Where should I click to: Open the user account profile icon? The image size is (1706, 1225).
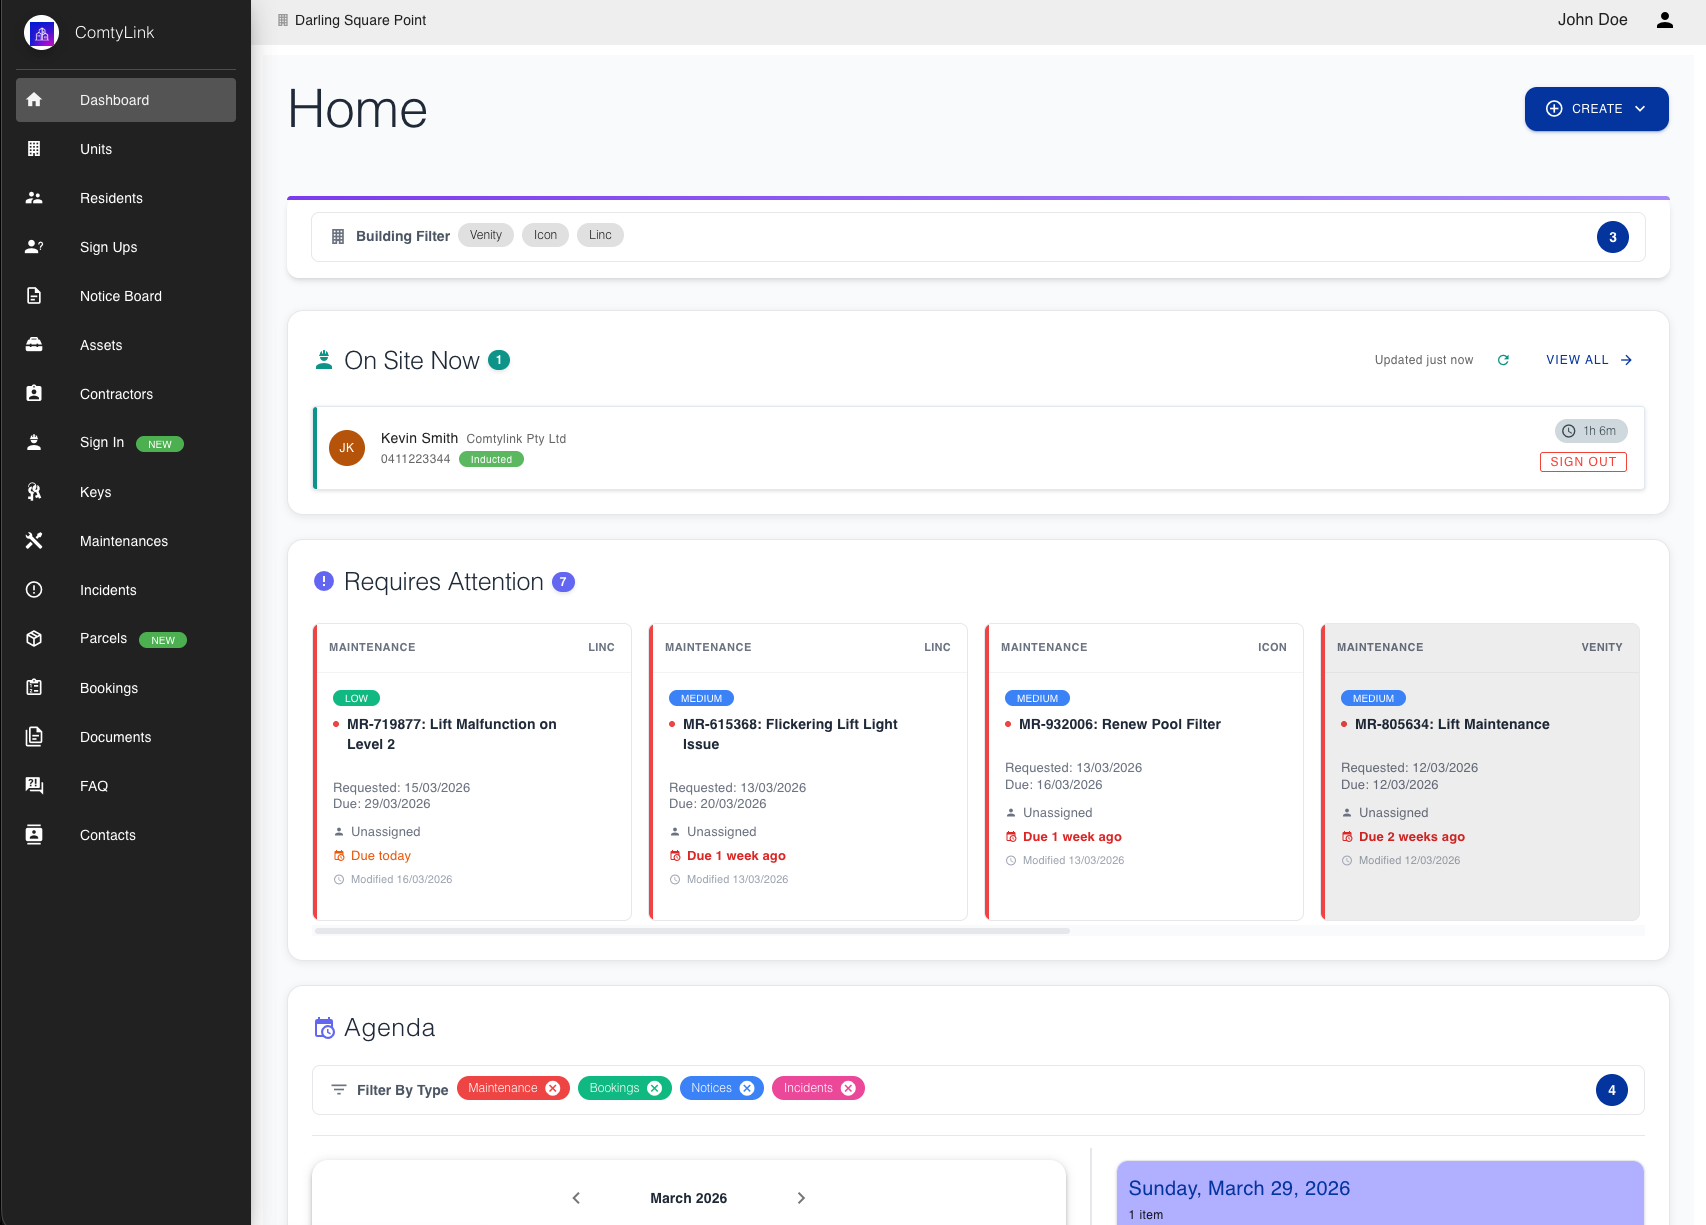[x=1665, y=20]
